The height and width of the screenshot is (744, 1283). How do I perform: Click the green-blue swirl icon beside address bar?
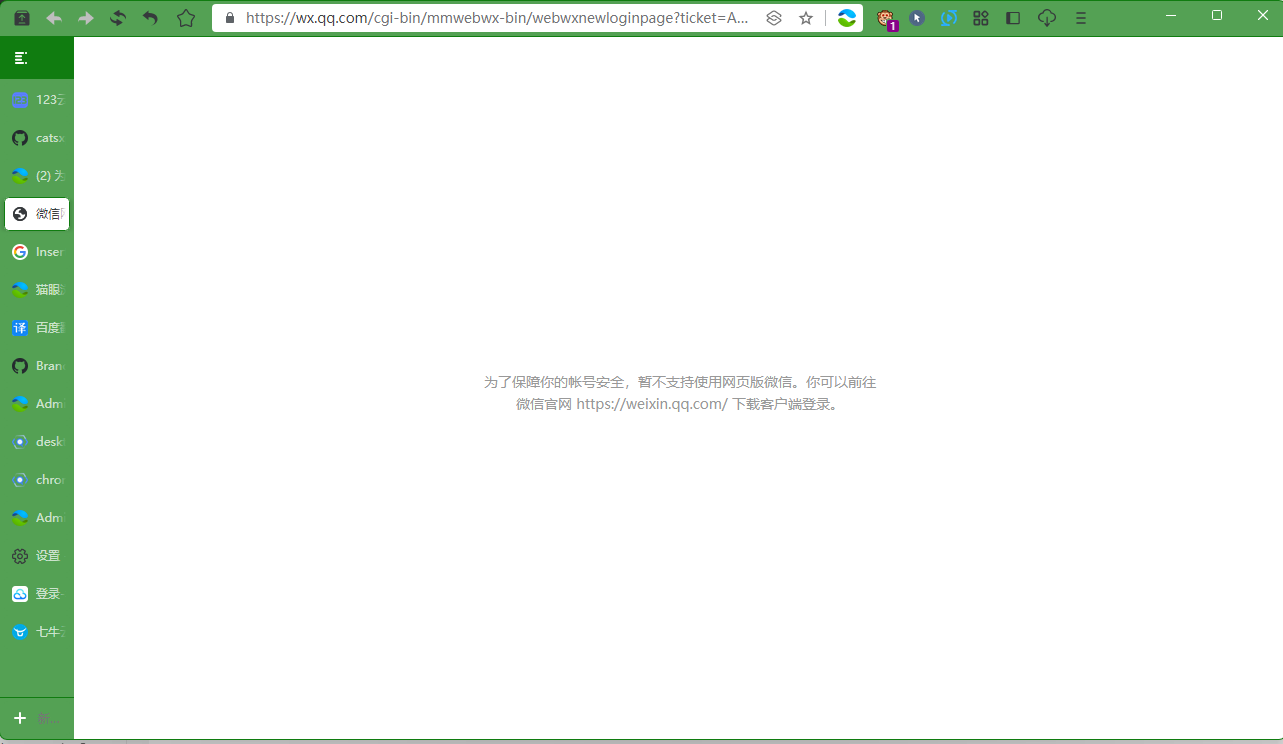coord(847,18)
